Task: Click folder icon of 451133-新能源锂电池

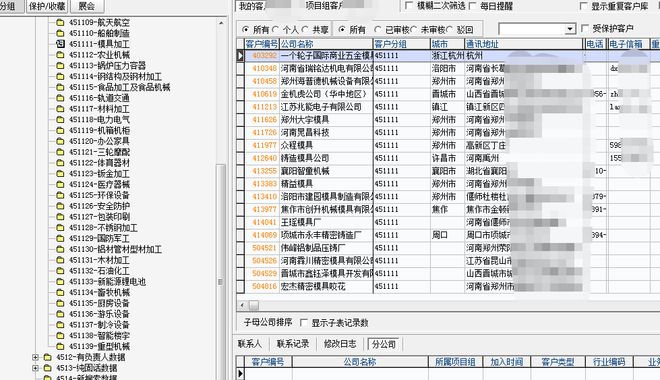Action: pos(60,282)
